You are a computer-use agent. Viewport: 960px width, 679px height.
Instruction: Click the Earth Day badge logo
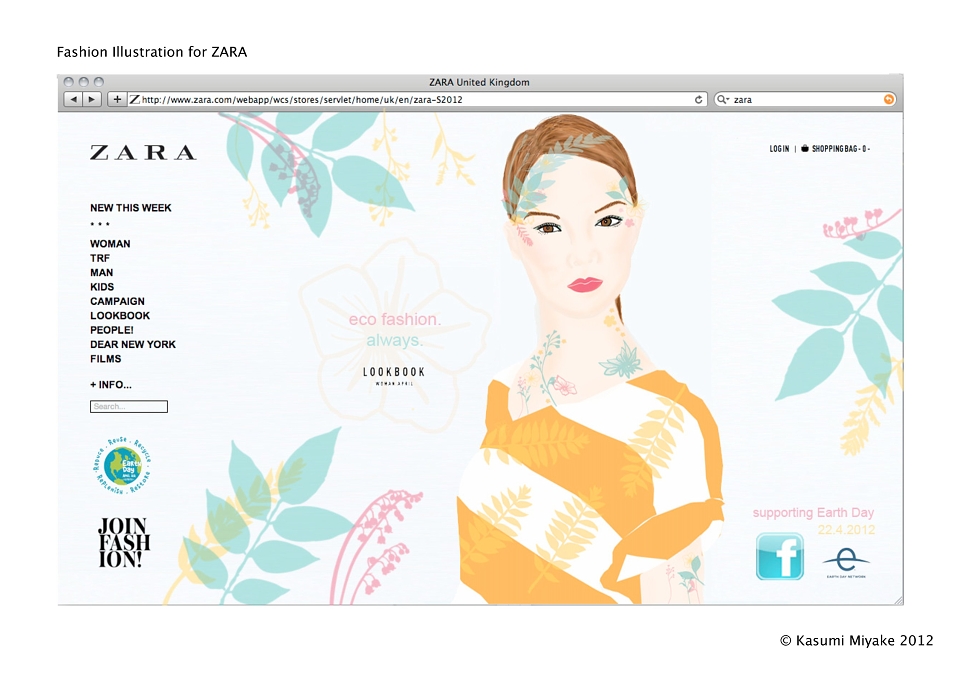point(122,466)
